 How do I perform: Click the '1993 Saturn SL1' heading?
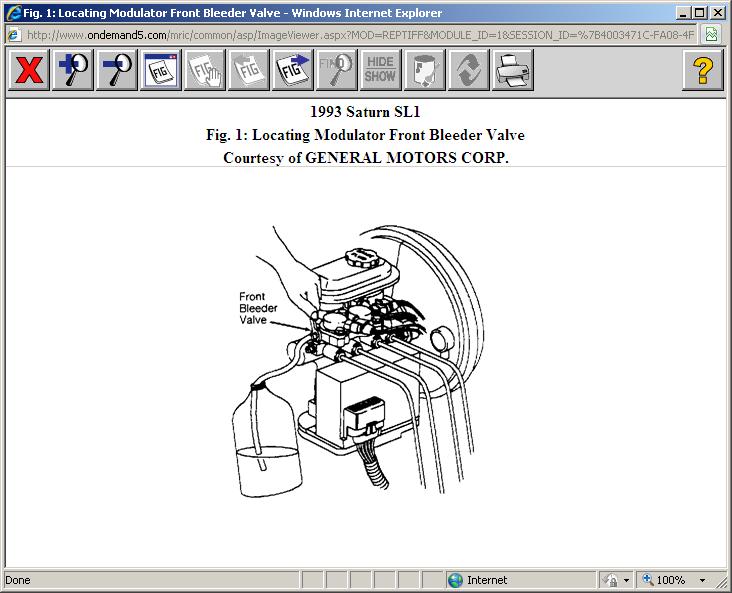[x=366, y=112]
